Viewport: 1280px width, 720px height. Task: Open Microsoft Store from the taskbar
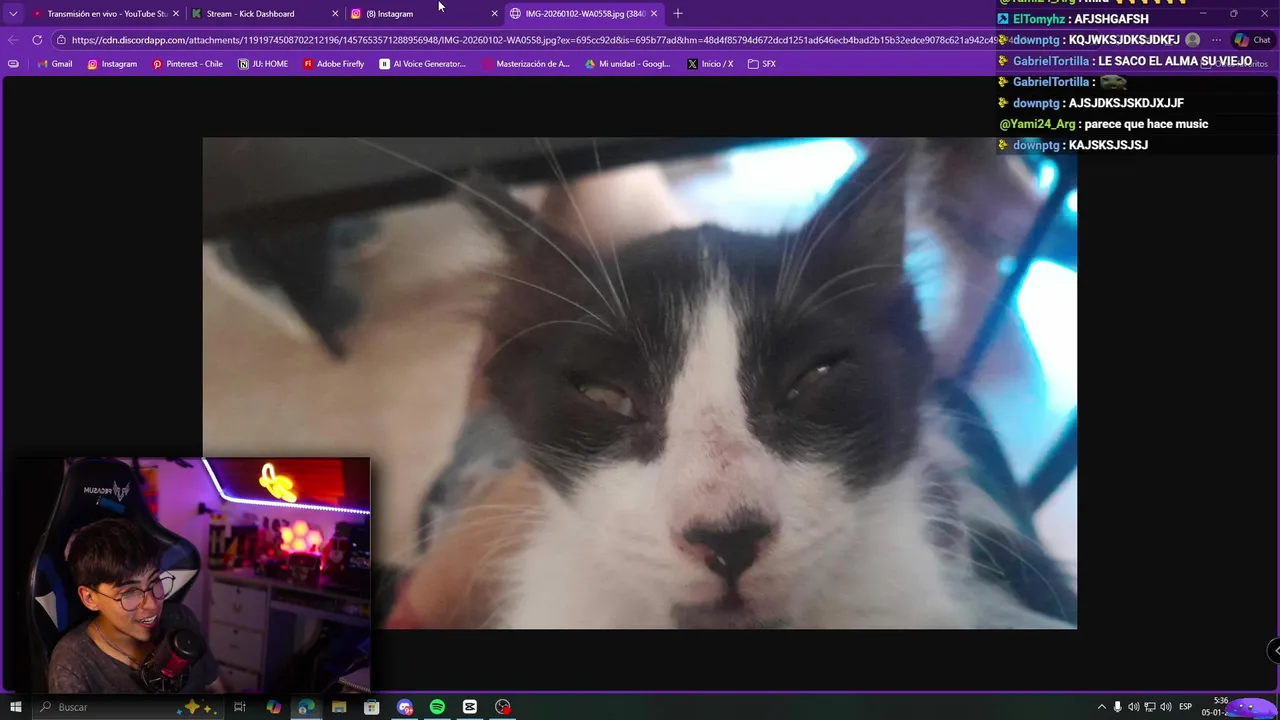coord(372,707)
